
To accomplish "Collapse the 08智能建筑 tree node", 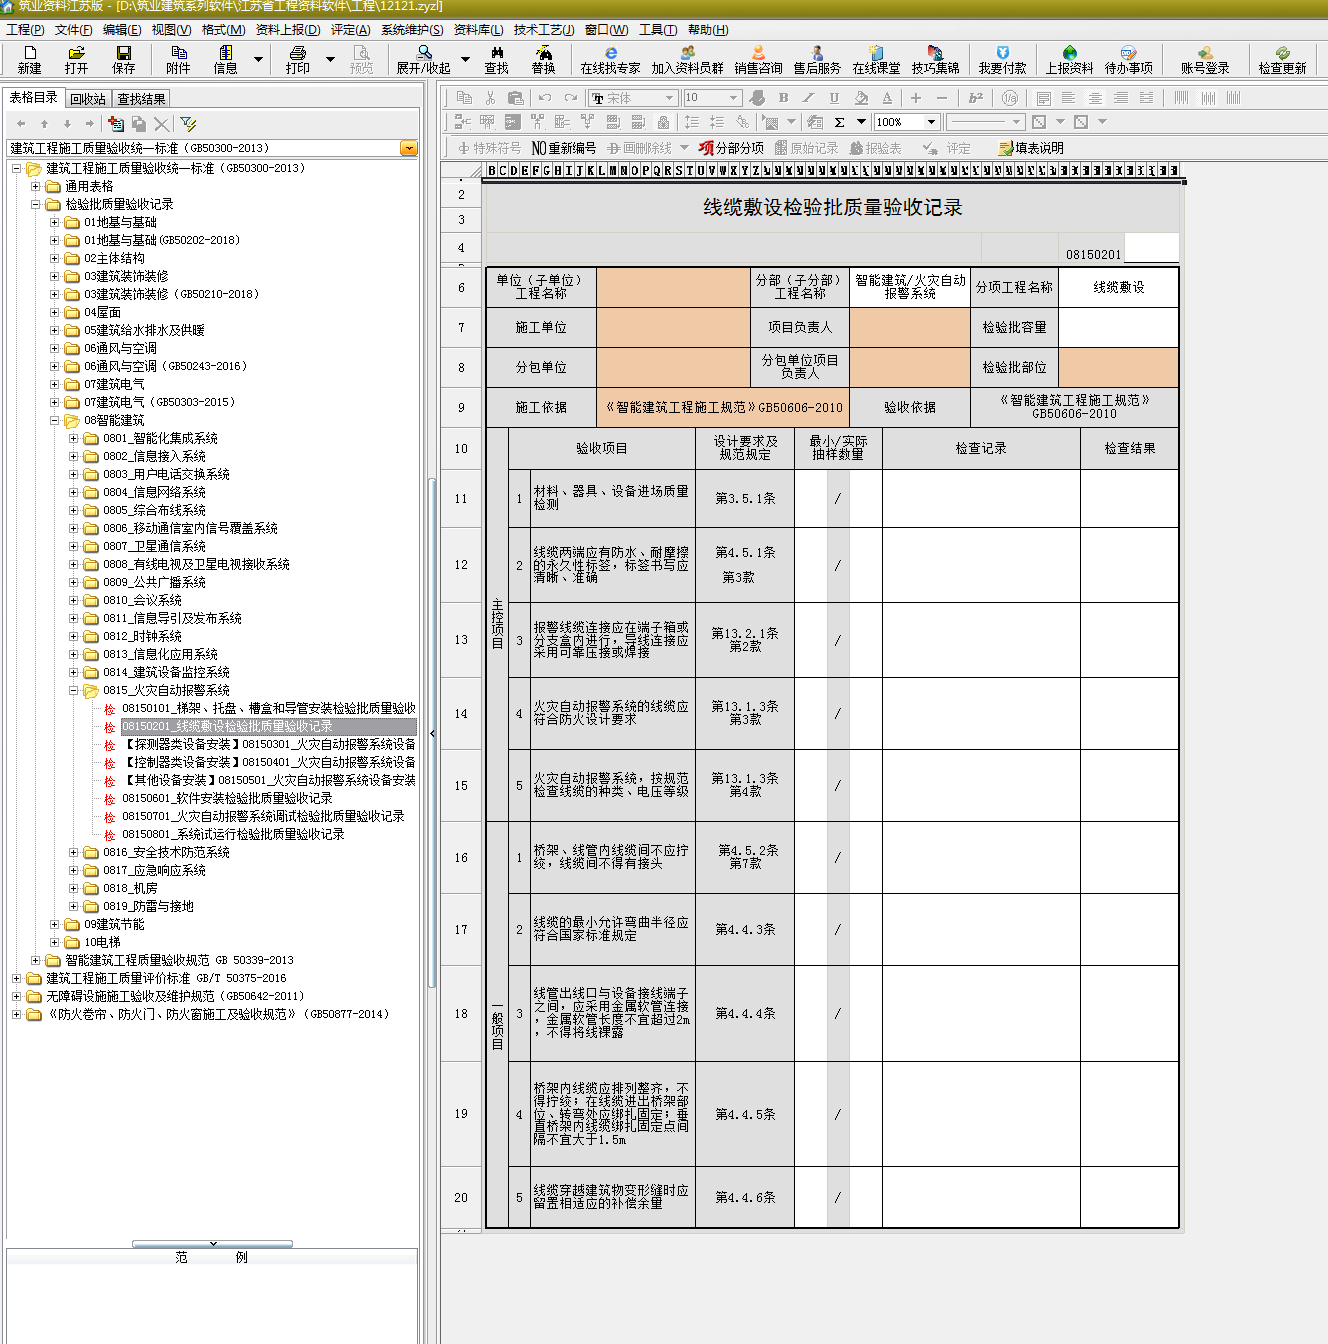I will point(55,420).
